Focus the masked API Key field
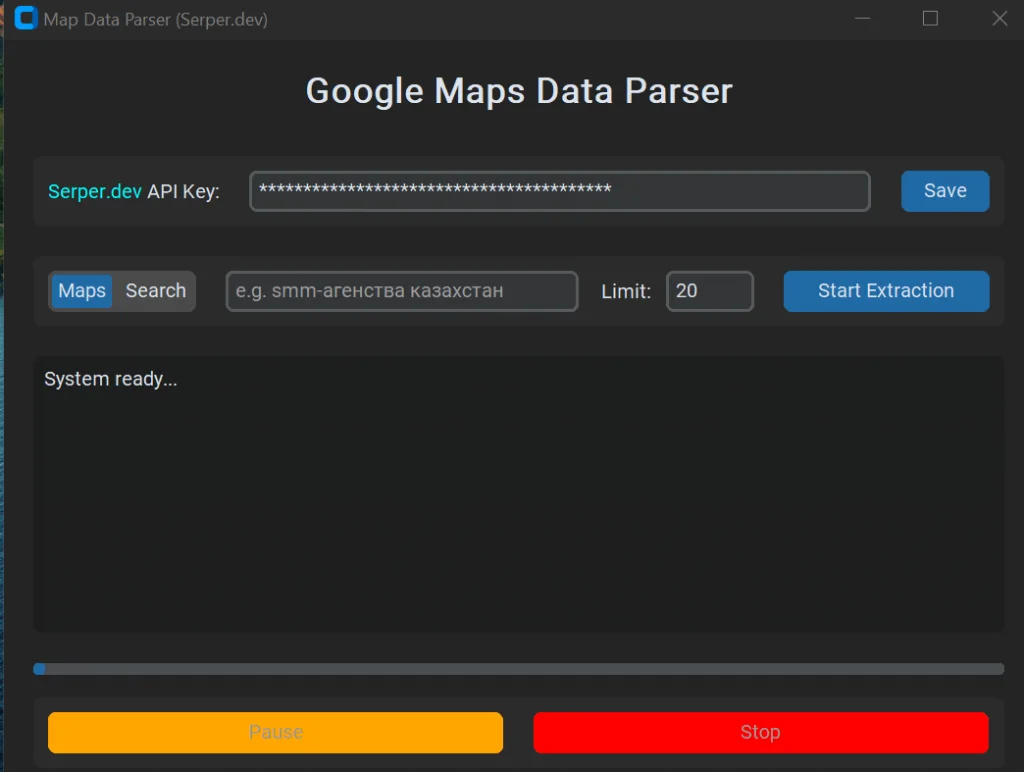 tap(559, 192)
